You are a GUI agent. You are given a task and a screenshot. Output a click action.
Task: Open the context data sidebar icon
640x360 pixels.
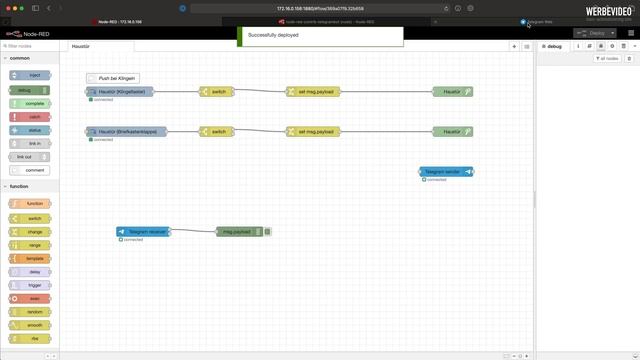point(624,47)
